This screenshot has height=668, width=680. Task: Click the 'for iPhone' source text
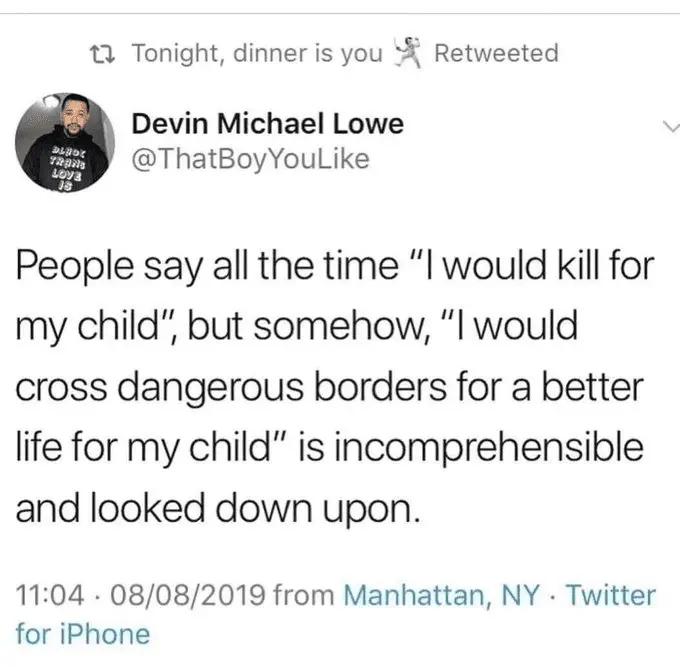pos(83,633)
